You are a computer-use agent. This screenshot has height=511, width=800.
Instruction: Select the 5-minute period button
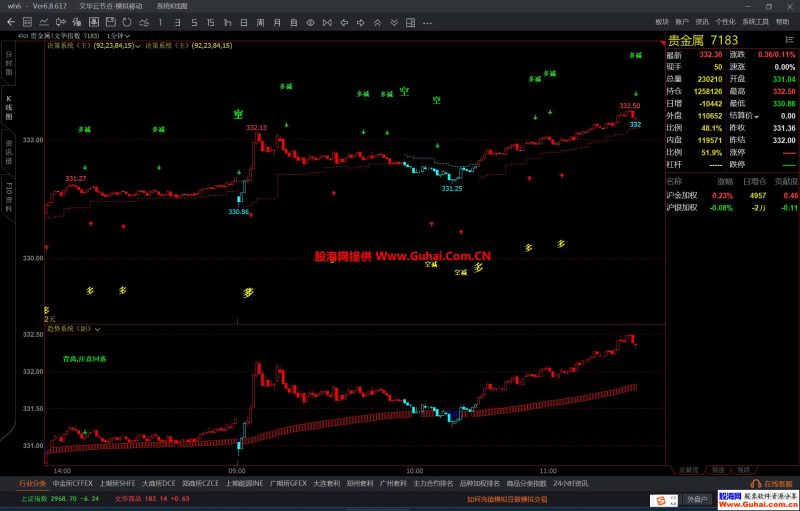point(194,22)
